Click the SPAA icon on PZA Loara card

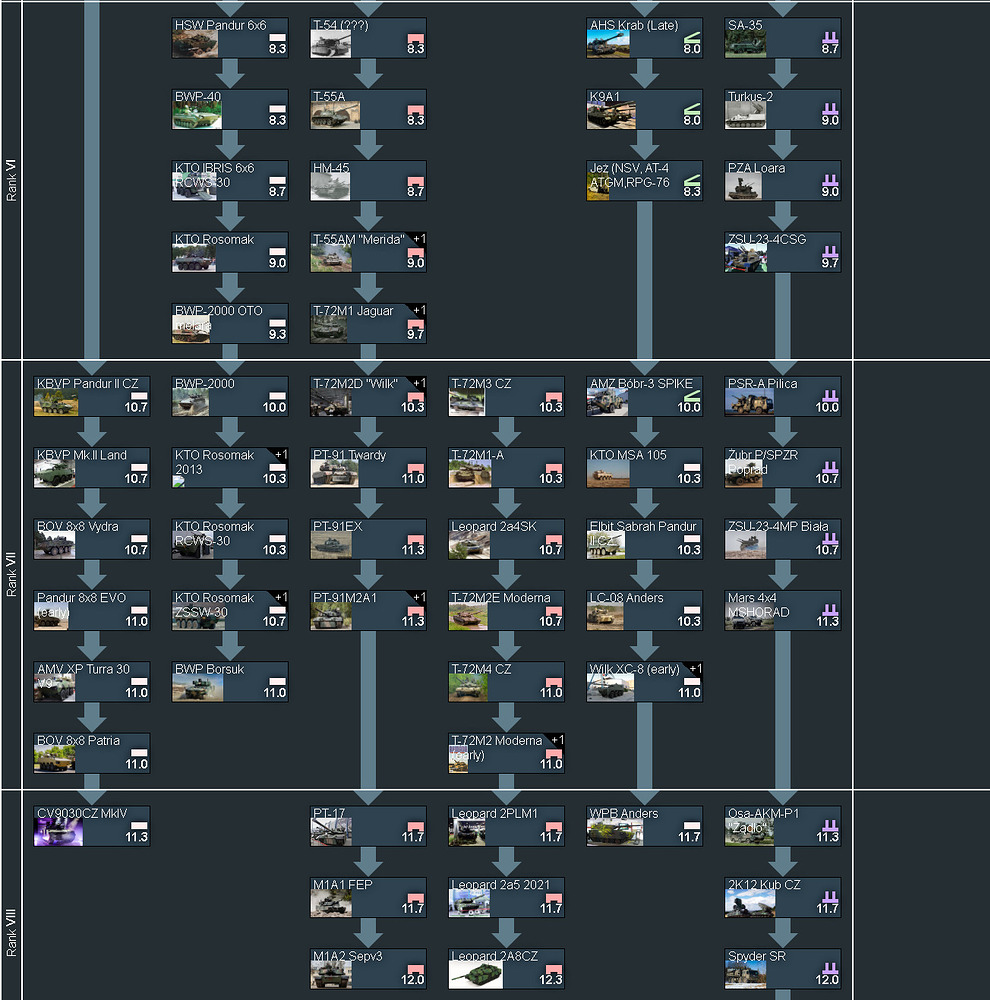click(x=830, y=179)
